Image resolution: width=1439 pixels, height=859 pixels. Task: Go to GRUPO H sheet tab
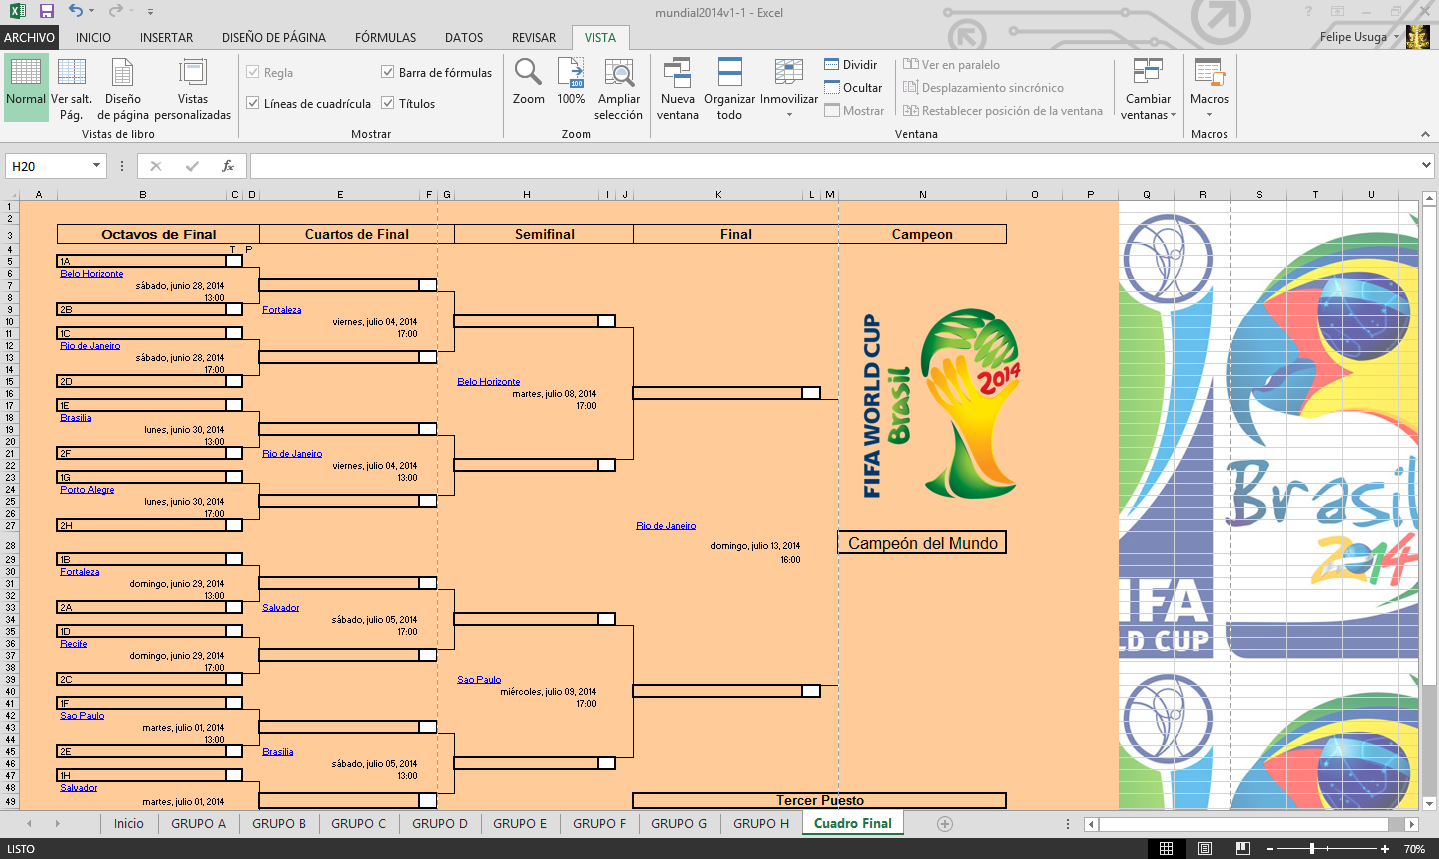[x=761, y=823]
